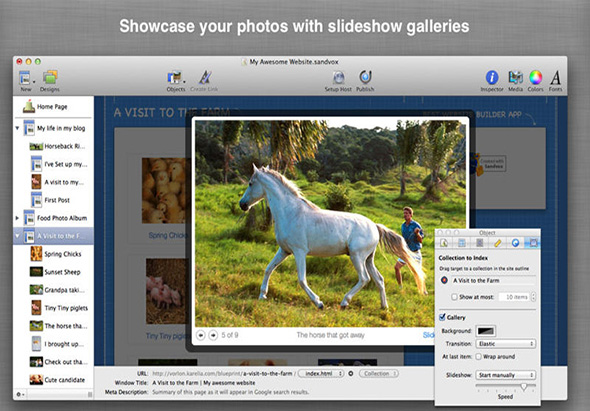Click the a-visit-to-the-farm URL path segment
The image size is (590, 411).
[268, 373]
